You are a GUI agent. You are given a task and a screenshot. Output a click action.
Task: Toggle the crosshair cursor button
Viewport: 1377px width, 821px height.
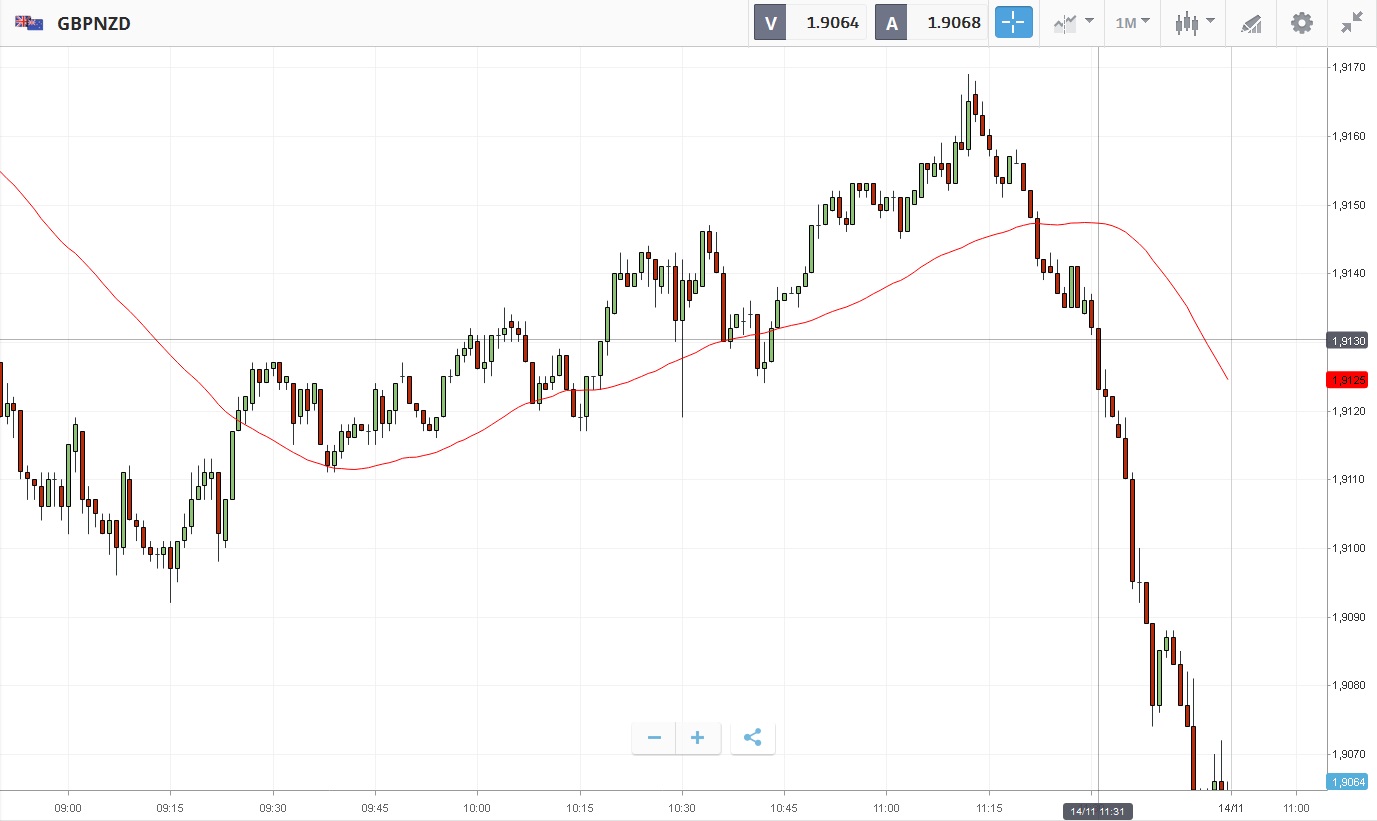click(x=1012, y=22)
